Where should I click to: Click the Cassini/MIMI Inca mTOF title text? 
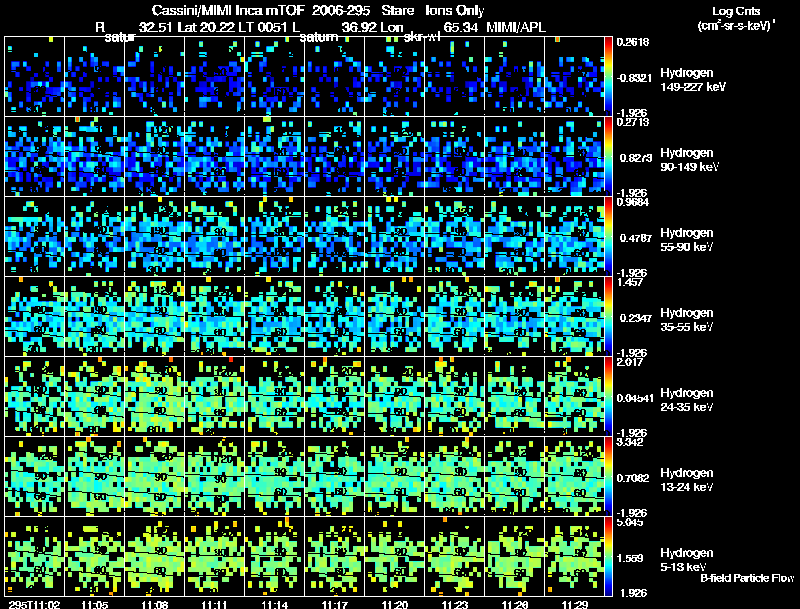point(228,10)
